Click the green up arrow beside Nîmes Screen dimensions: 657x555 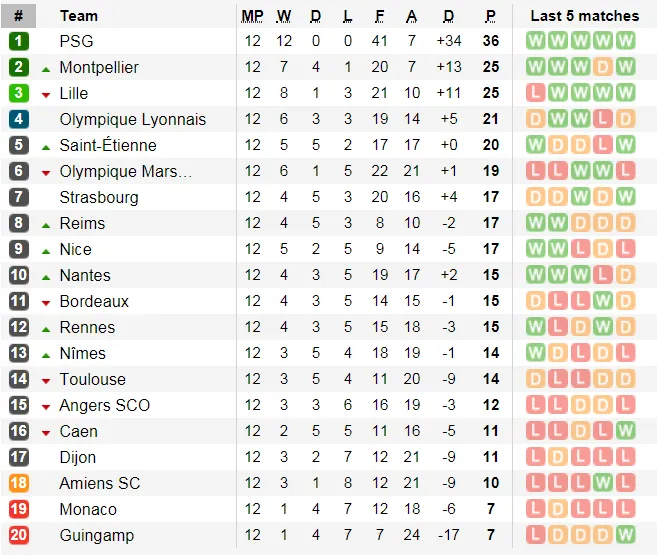click(46, 354)
